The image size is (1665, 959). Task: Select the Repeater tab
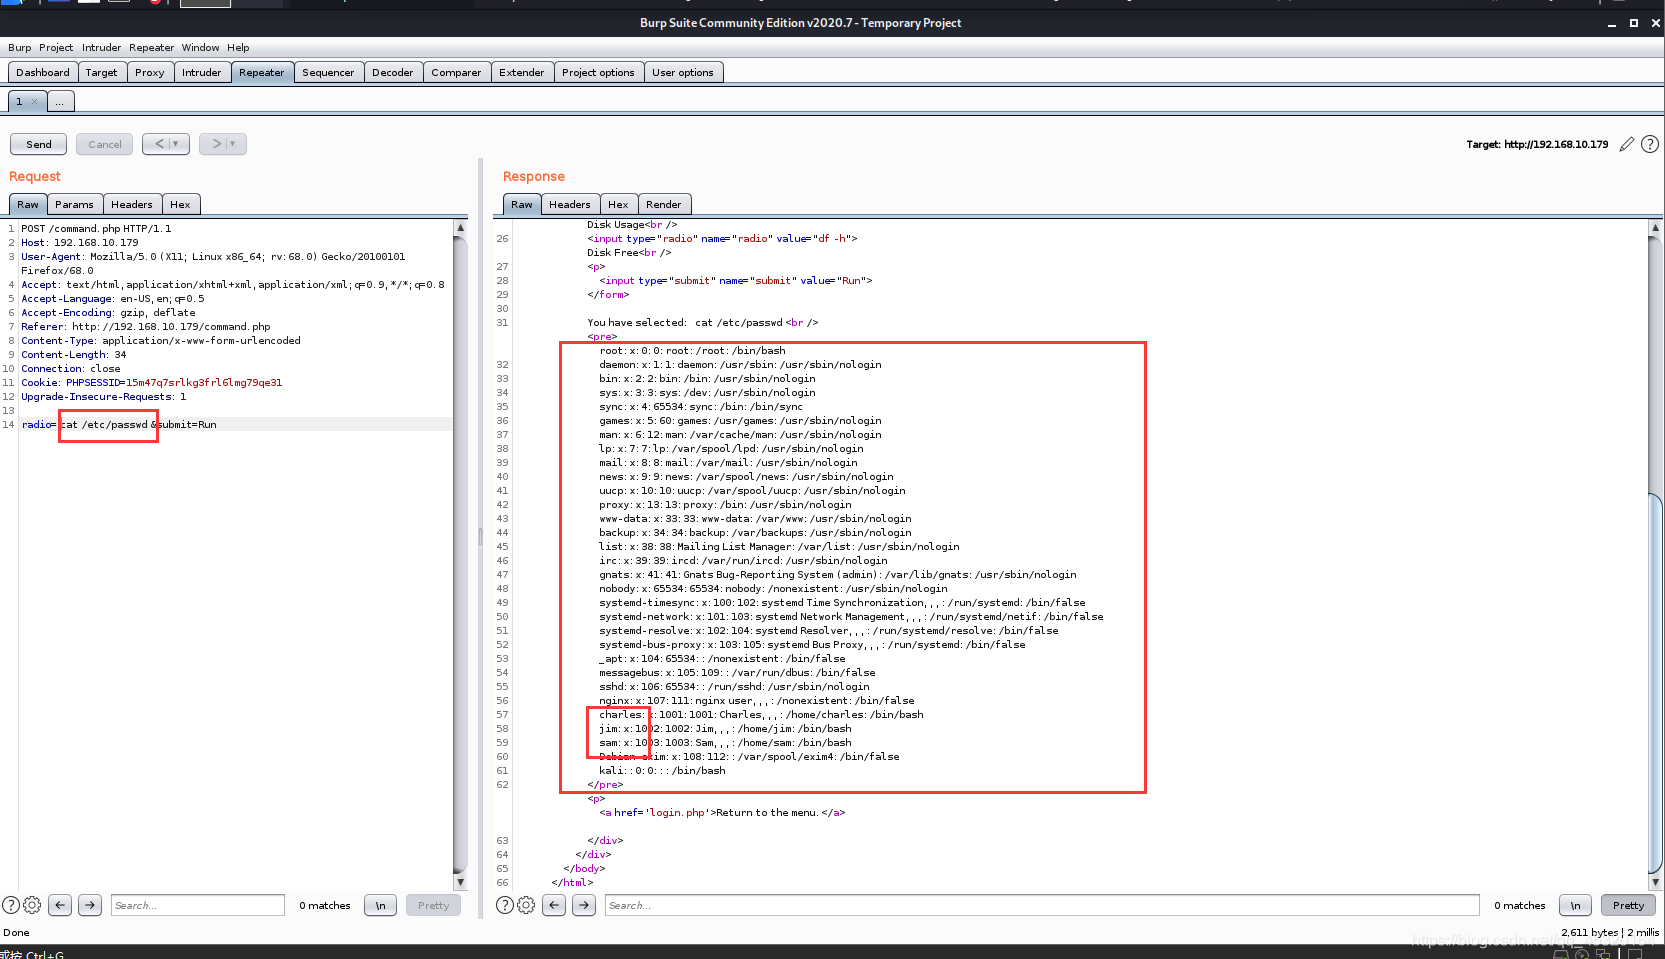click(262, 72)
